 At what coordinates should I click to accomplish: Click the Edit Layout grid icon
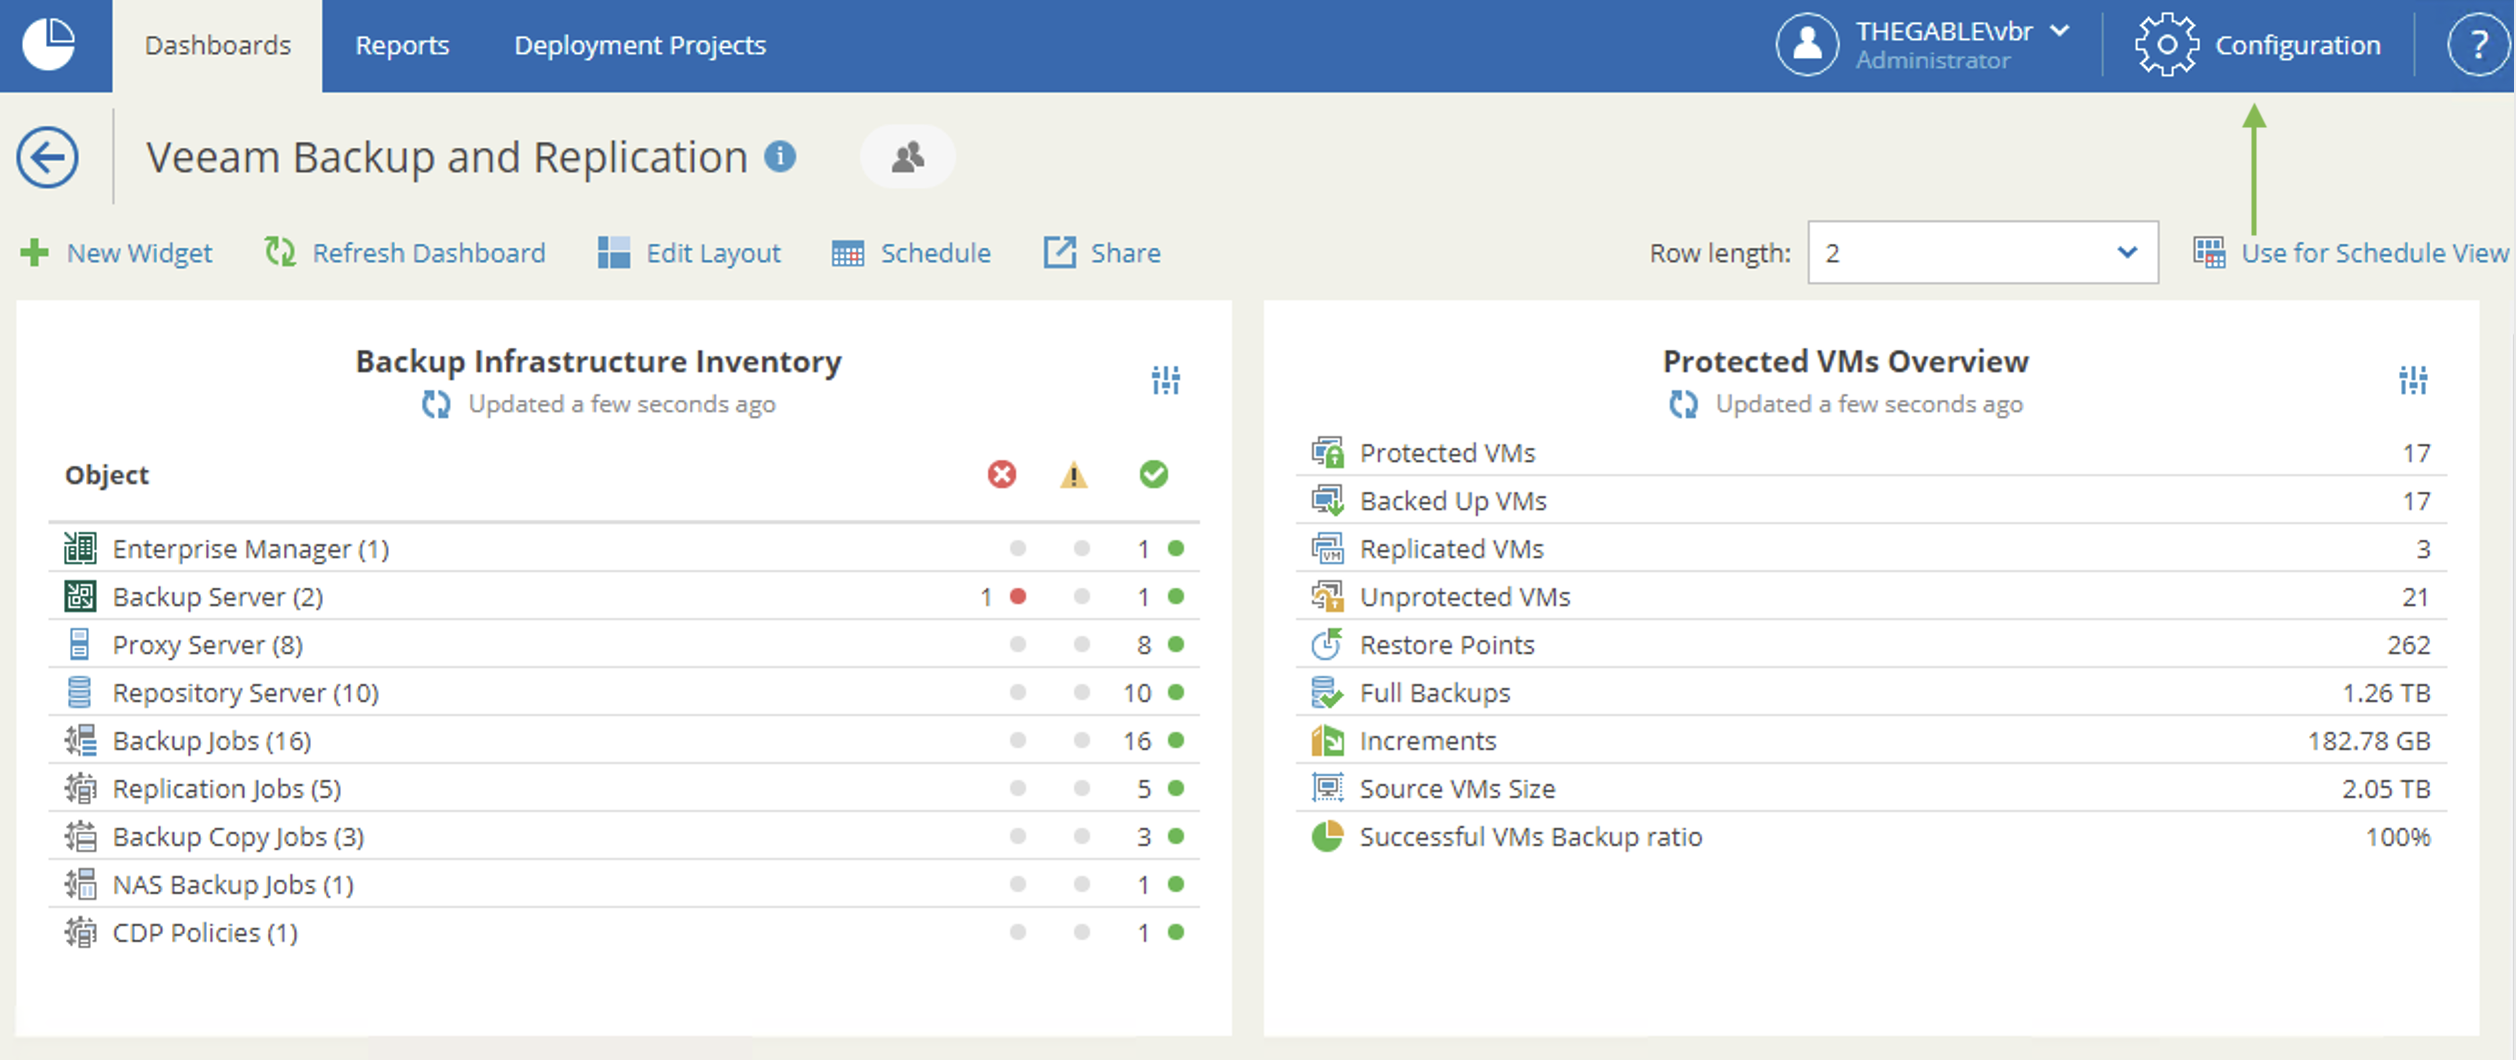tap(614, 253)
